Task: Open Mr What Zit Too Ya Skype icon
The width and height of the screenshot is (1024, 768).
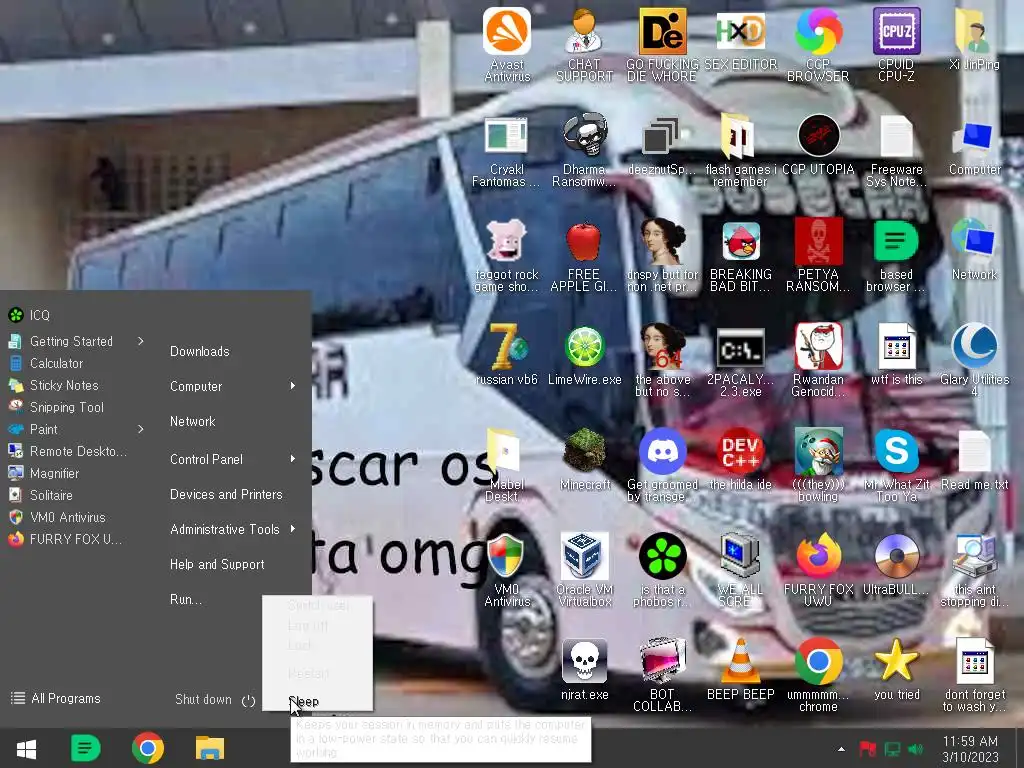Action: 896,465
